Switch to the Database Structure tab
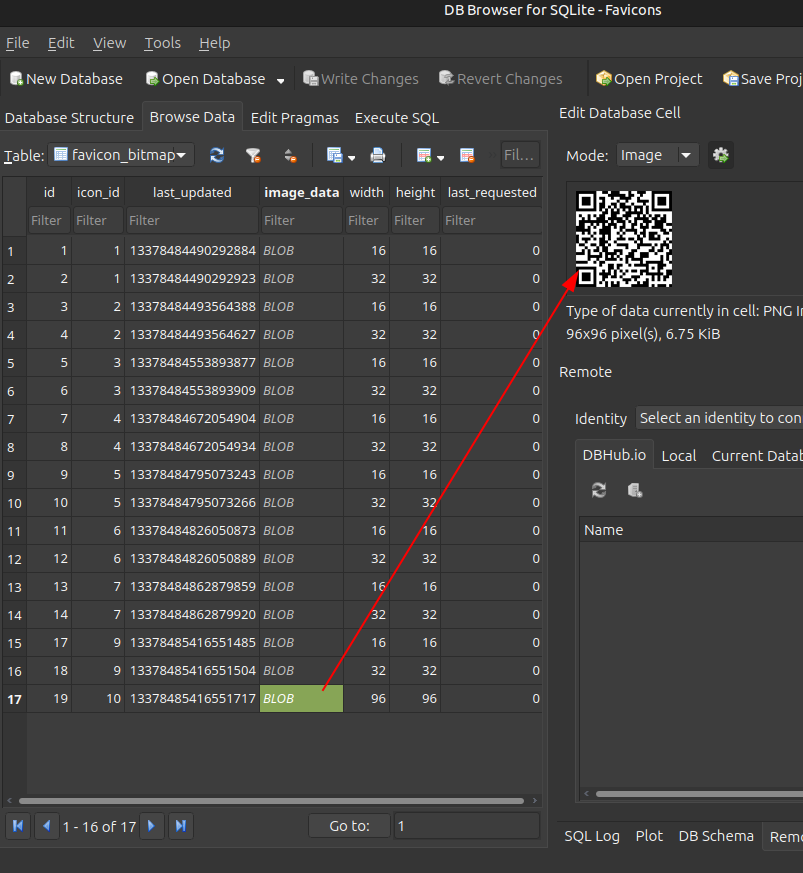This screenshot has width=803, height=873. [x=69, y=118]
